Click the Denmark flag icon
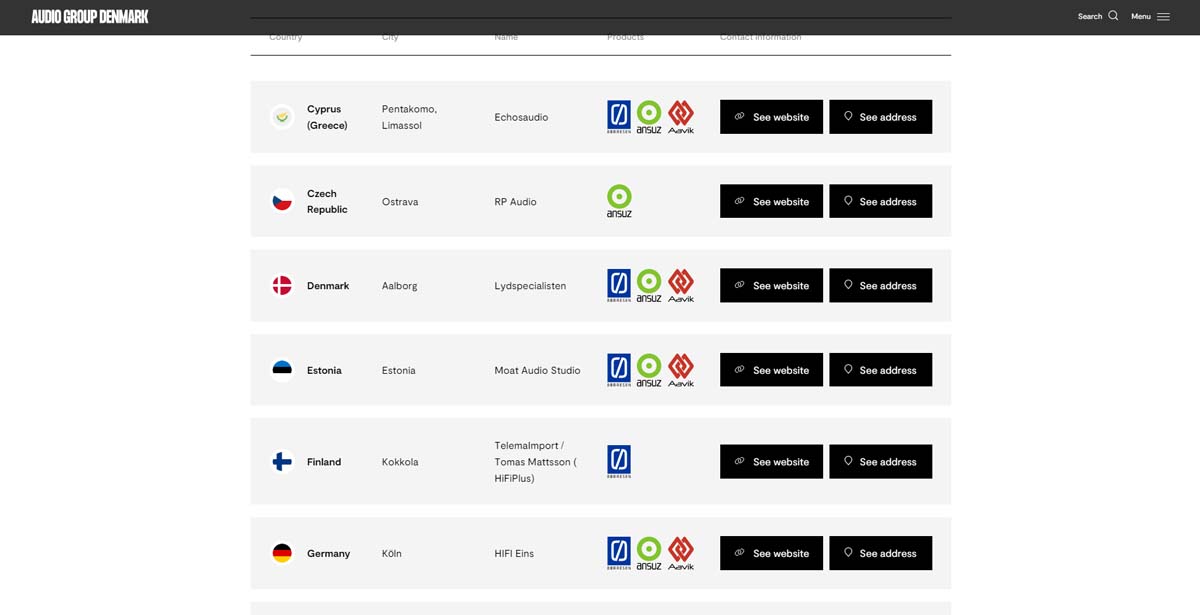Image resolution: width=1200 pixels, height=615 pixels. click(282, 286)
